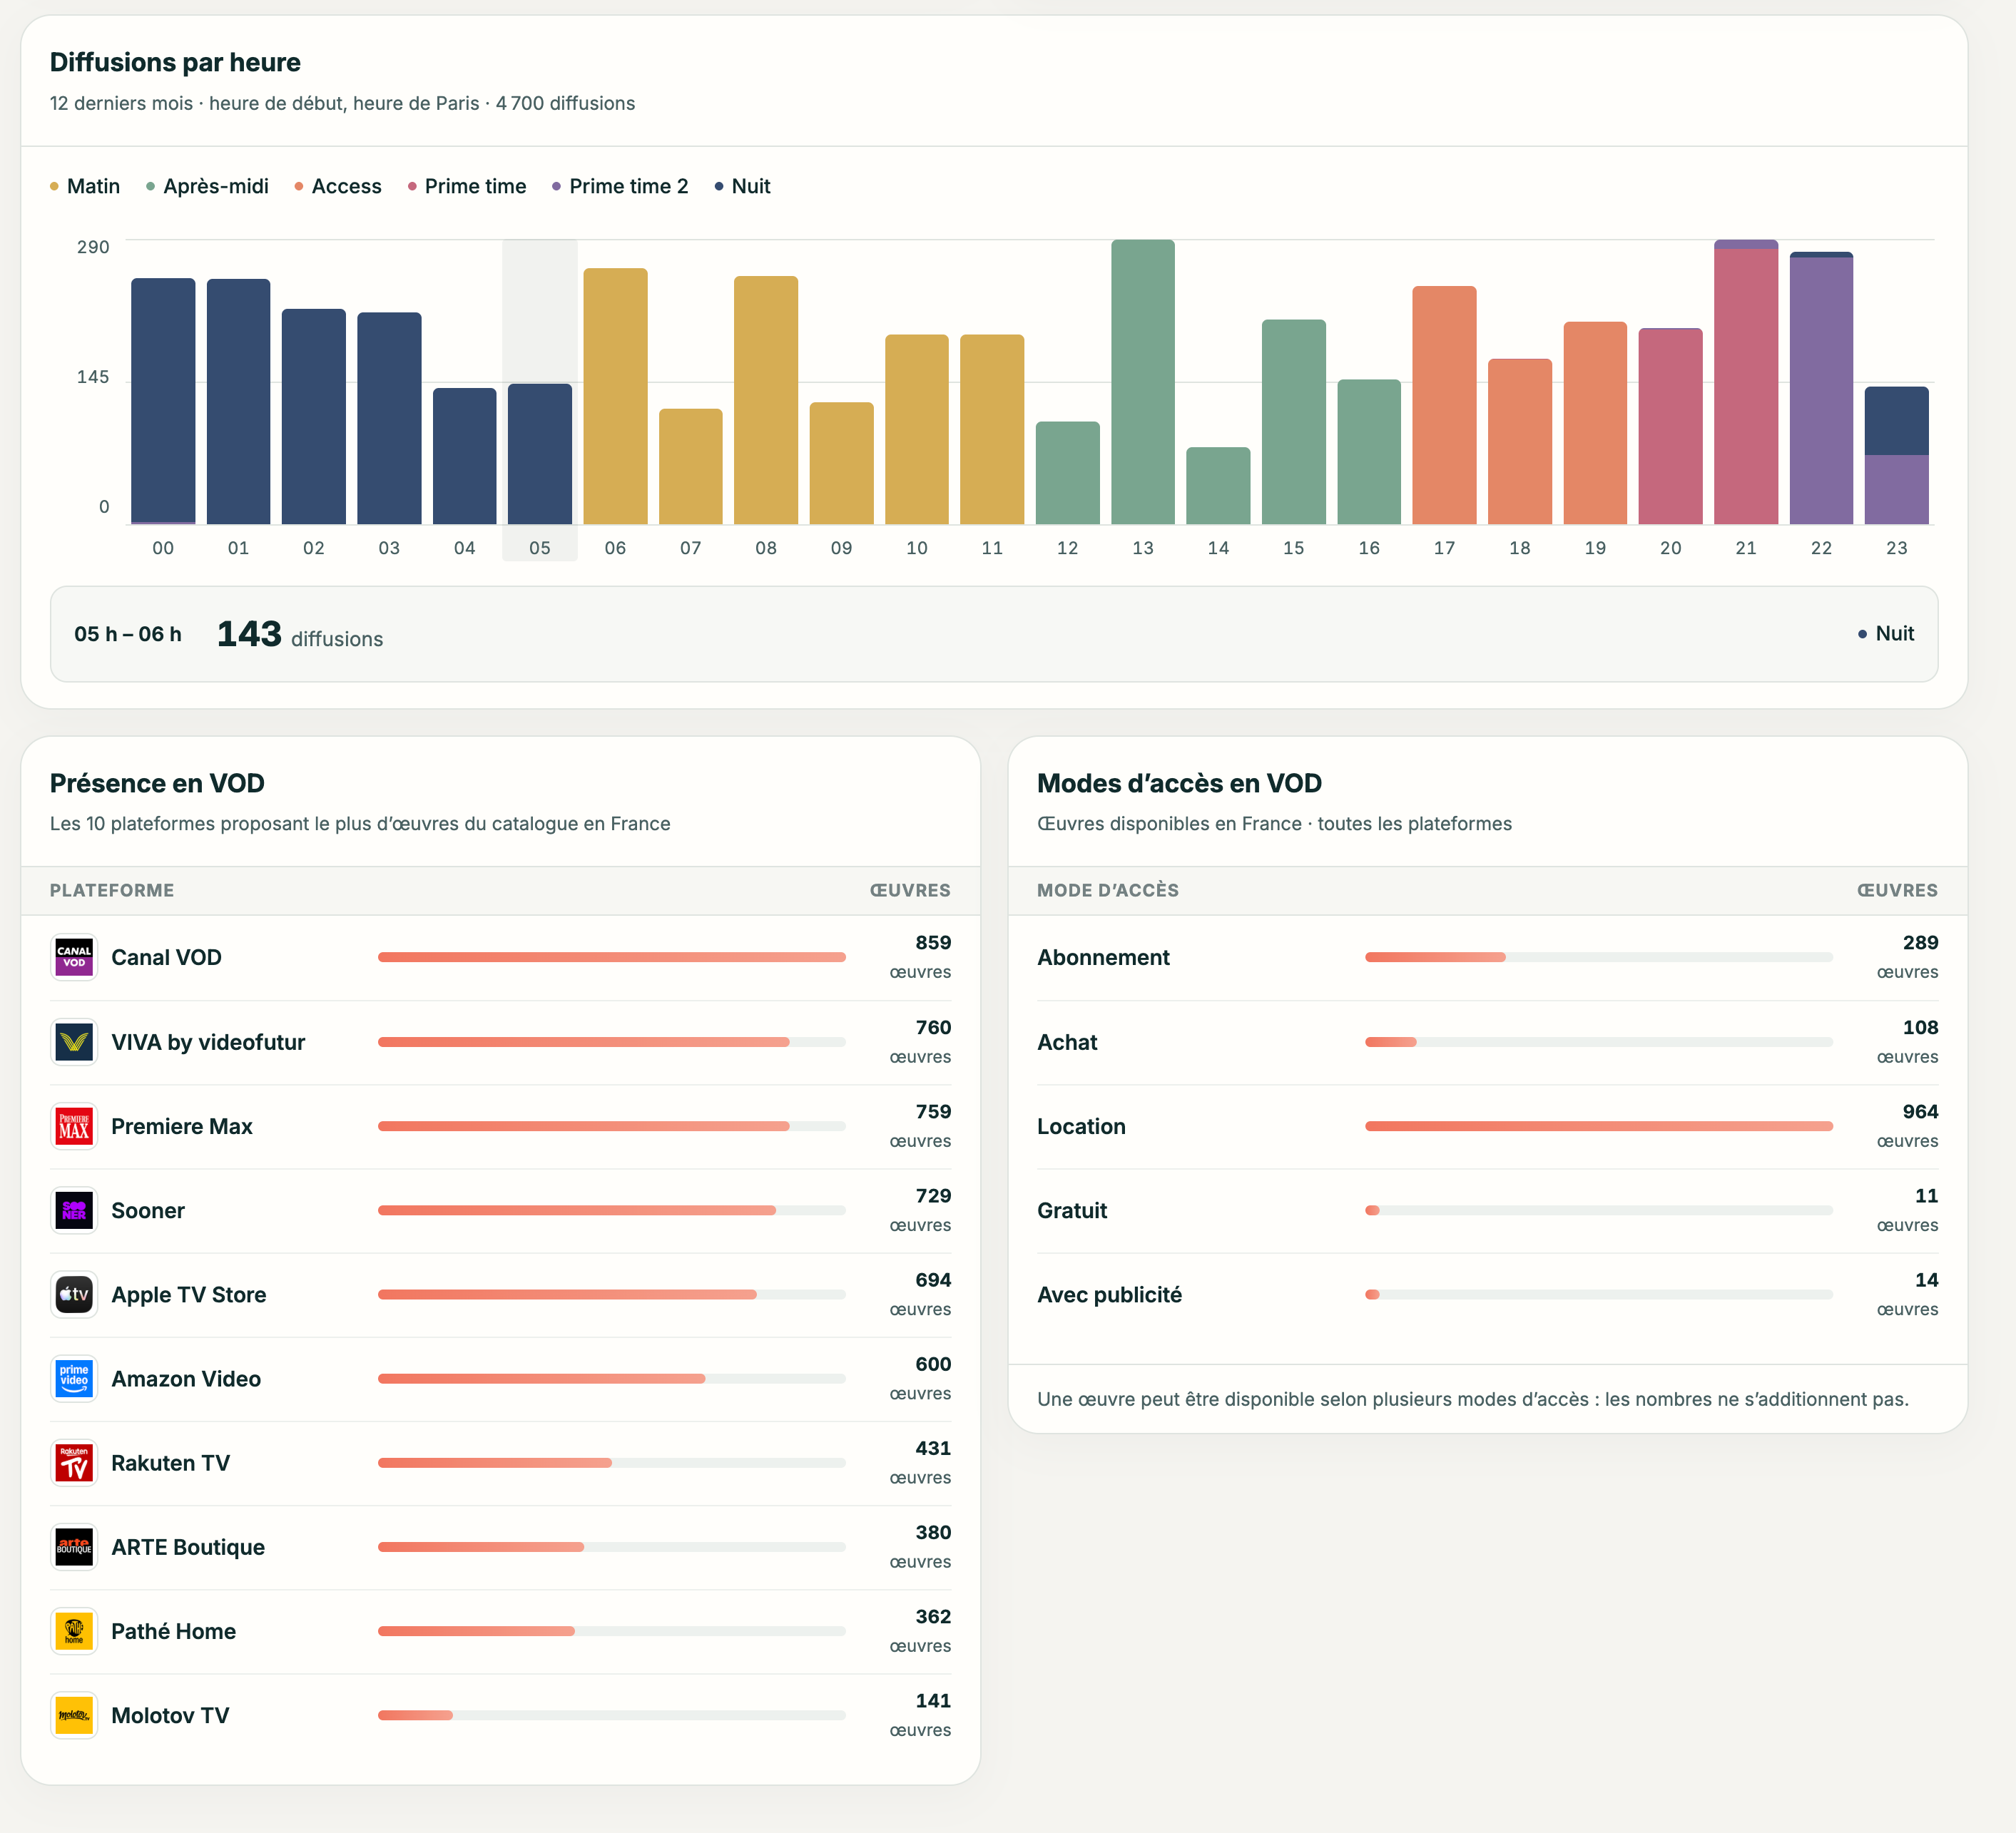Click the PLATEFORME column header
Viewport: 2016px width, 1833px height.
click(x=112, y=890)
